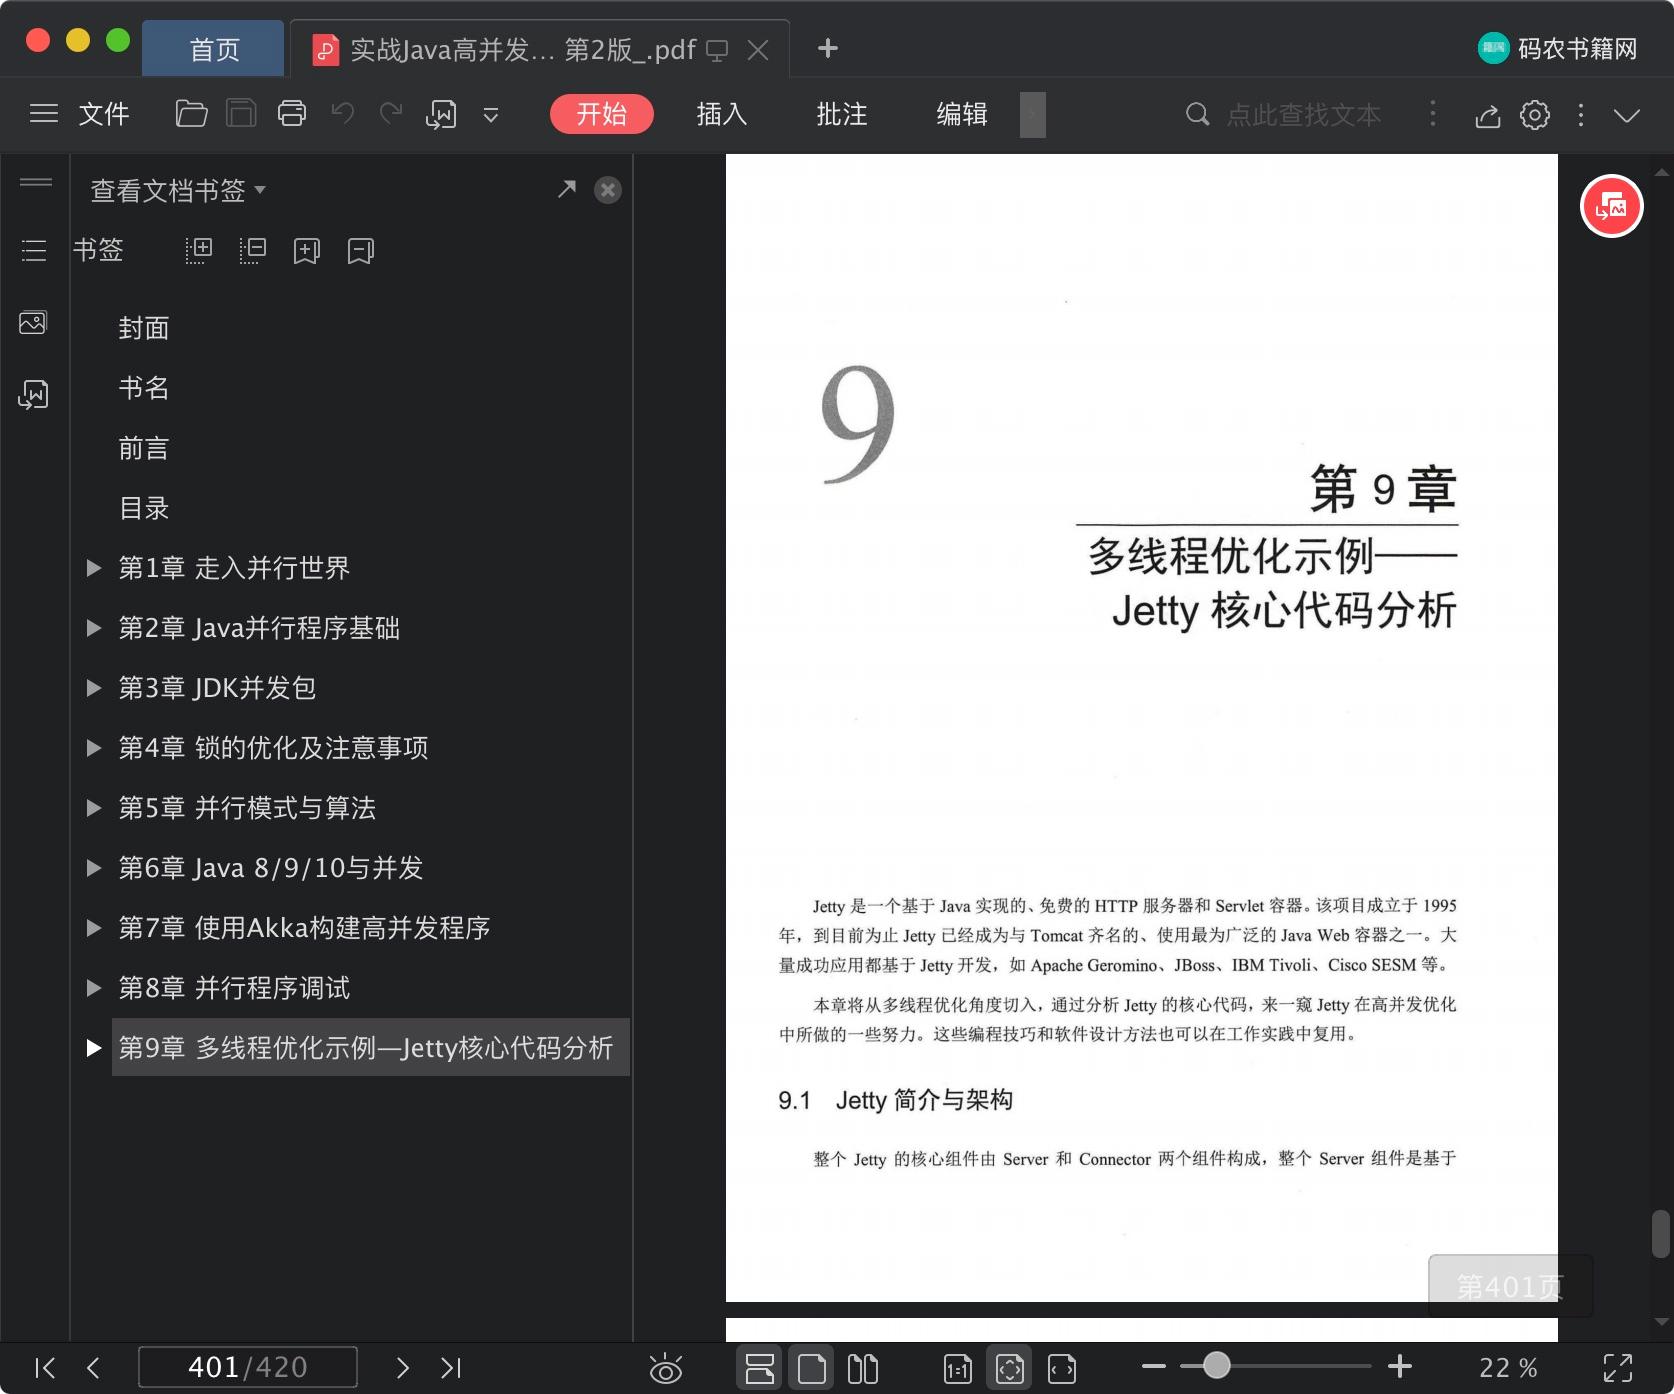Enter fullscreen mode icon
Image resolution: width=1674 pixels, height=1394 pixels.
1618,1368
